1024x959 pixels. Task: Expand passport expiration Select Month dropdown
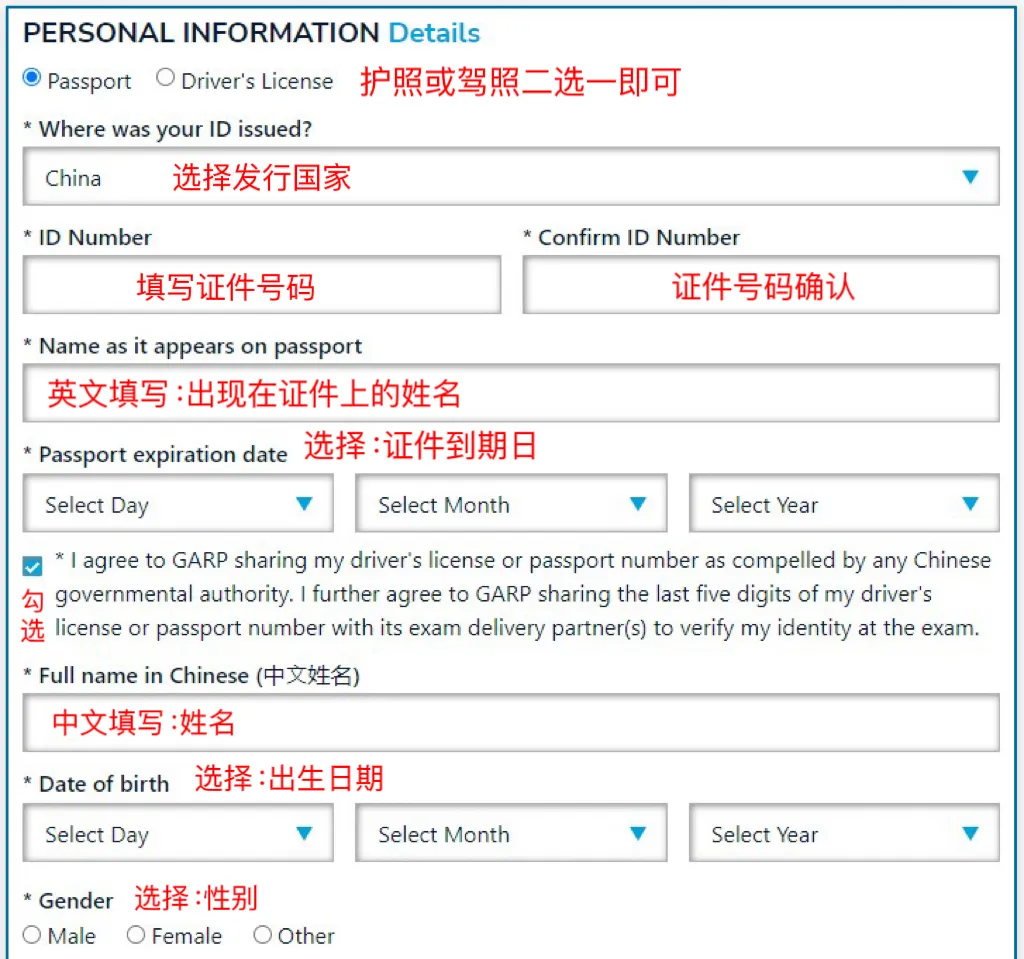(511, 504)
